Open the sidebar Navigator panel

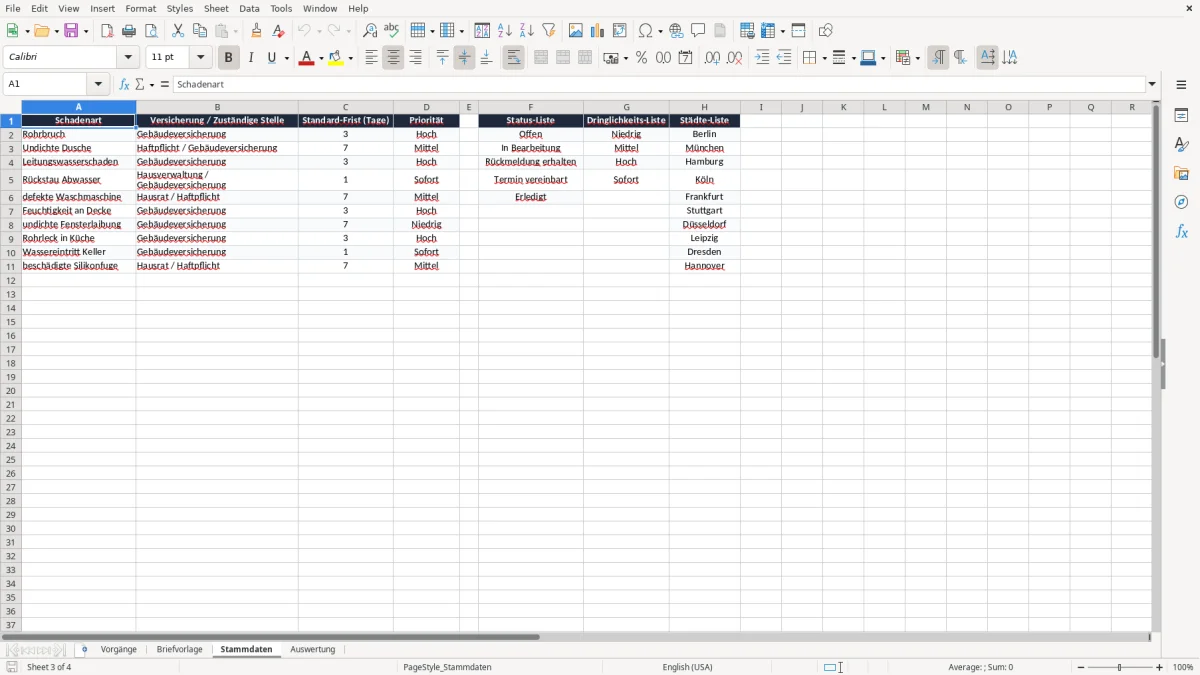click(1181, 202)
